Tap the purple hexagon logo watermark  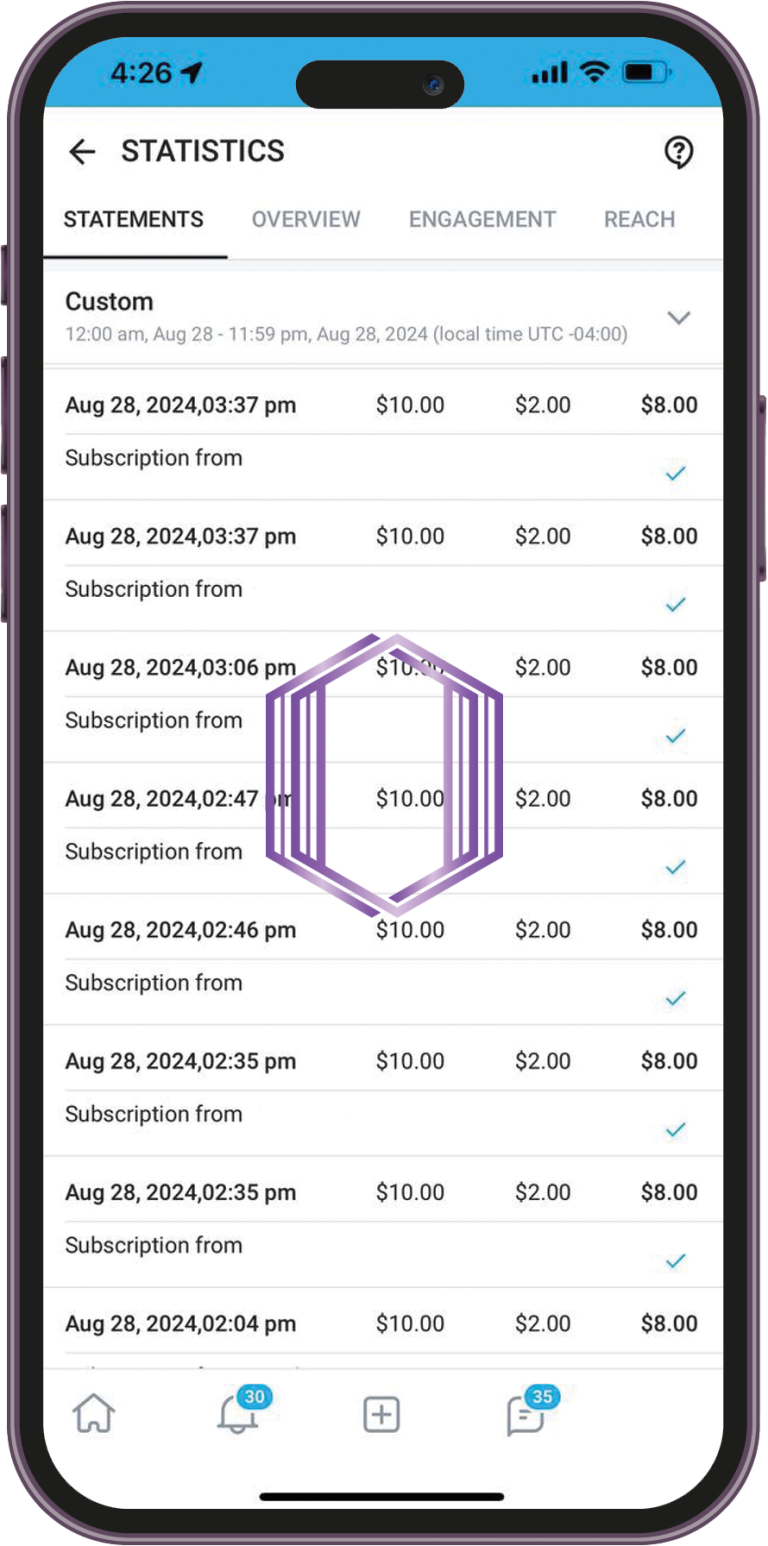[x=384, y=775]
